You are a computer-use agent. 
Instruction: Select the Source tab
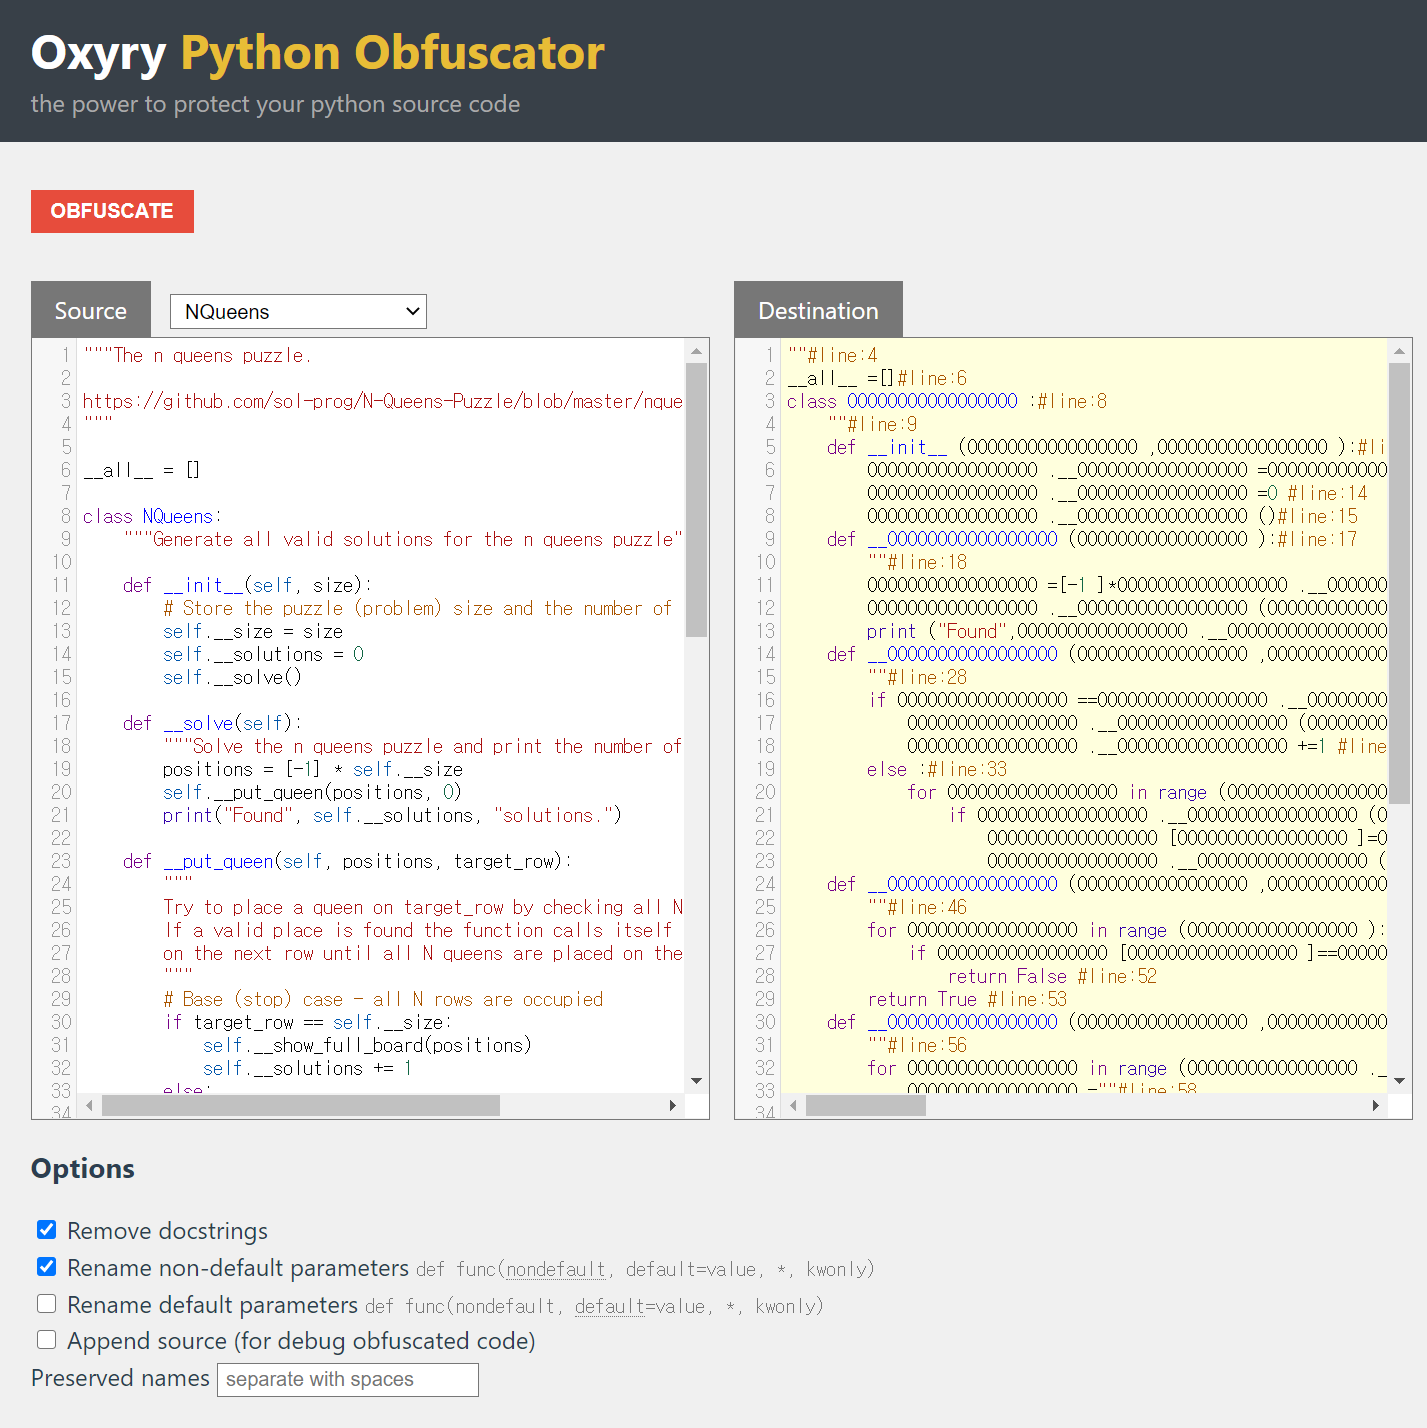point(91,310)
